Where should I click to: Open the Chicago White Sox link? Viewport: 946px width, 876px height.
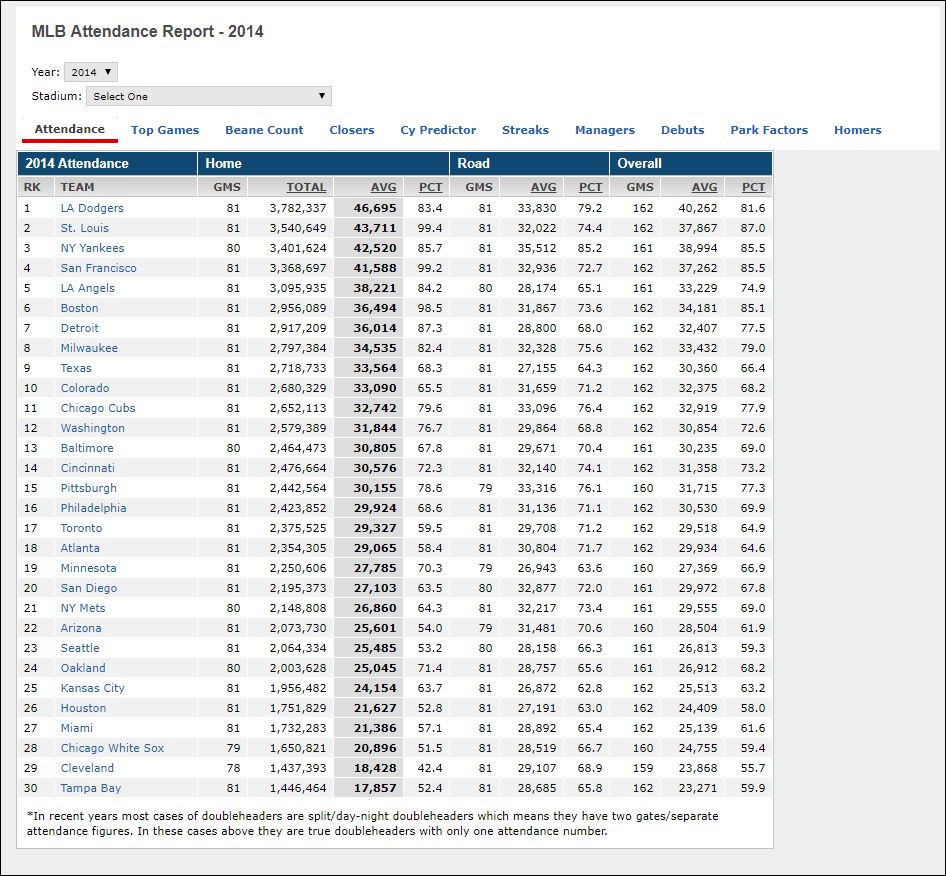click(112, 748)
